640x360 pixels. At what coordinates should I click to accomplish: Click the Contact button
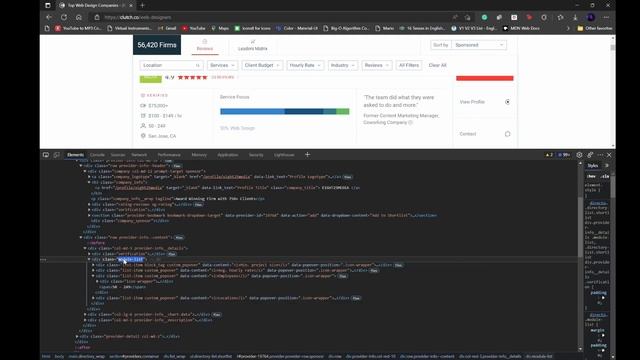click(485, 134)
